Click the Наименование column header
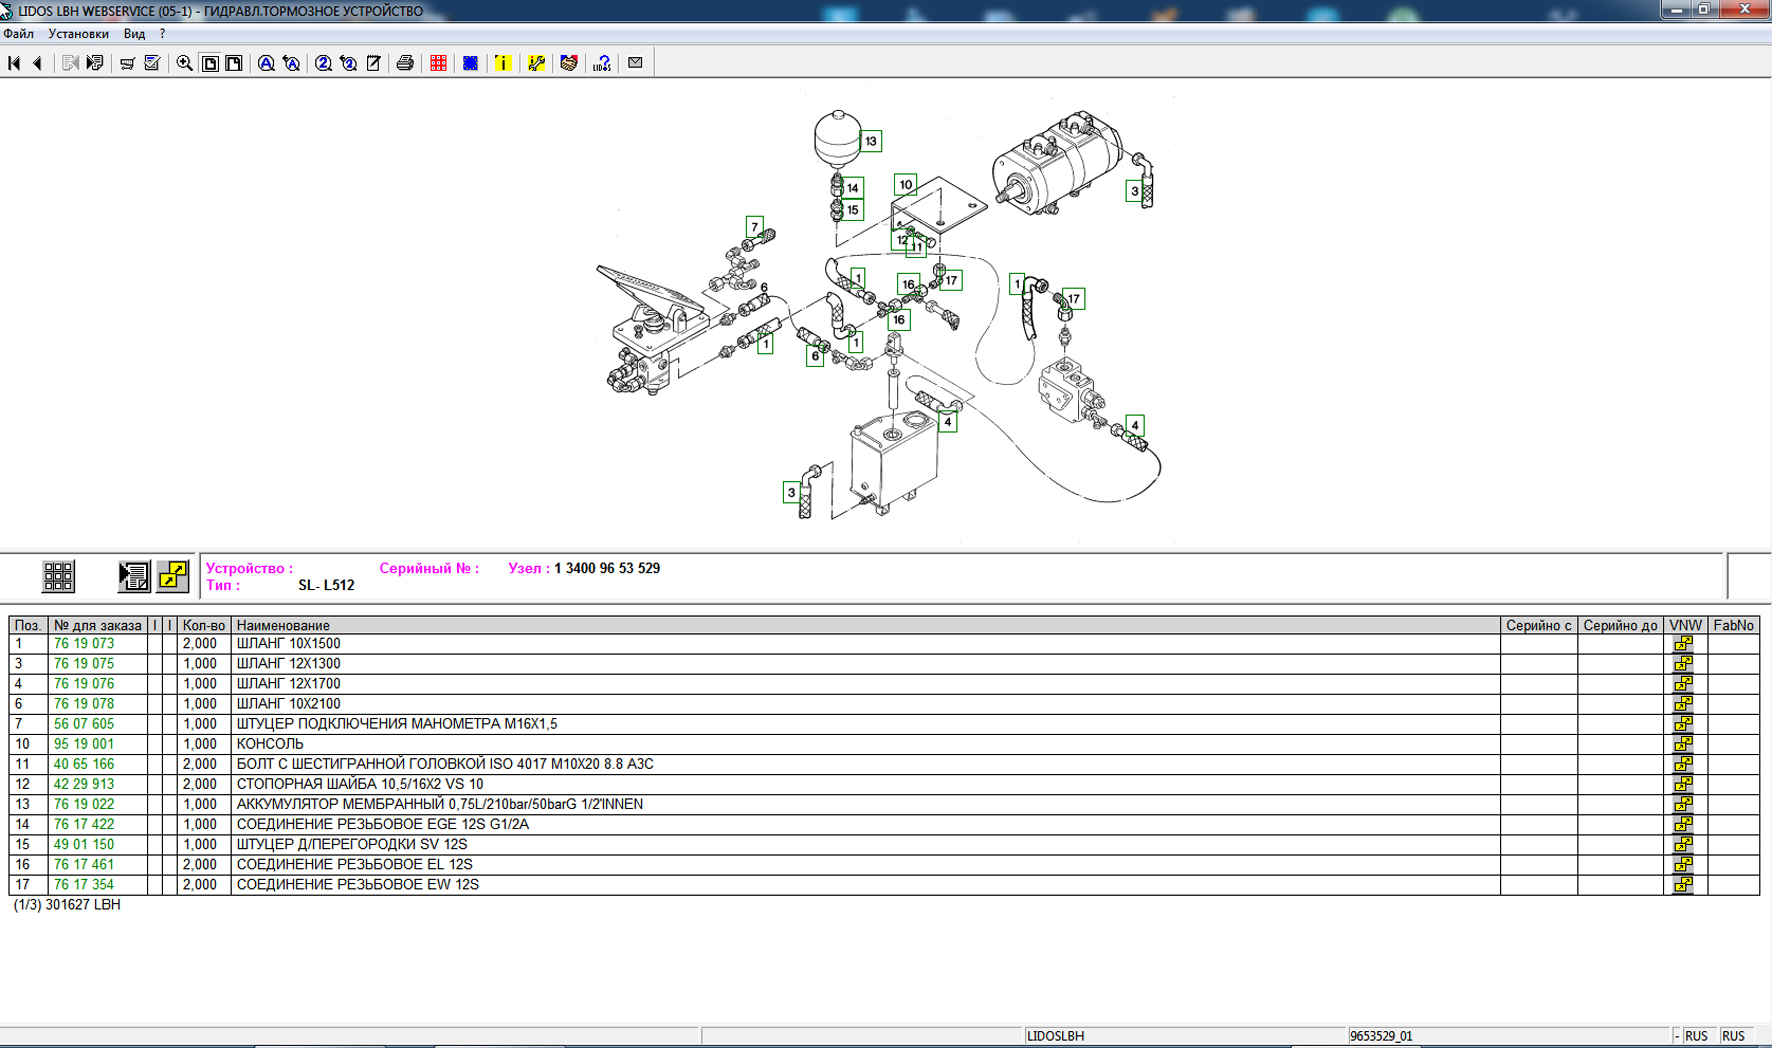Screen dimensions: 1772x1048 pyautogui.click(x=283, y=625)
